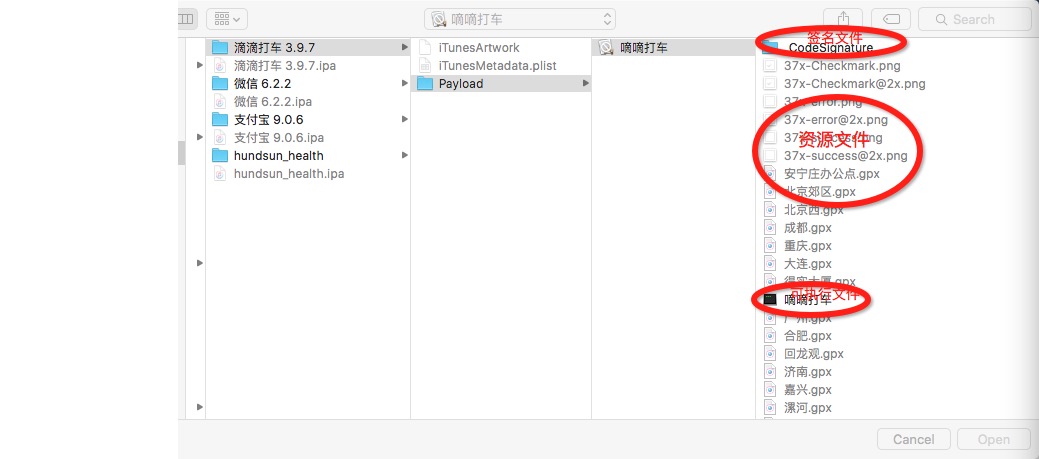Select the 支付宝 9.0.6.ipa file icon
This screenshot has height=459, width=1039.
220,137
